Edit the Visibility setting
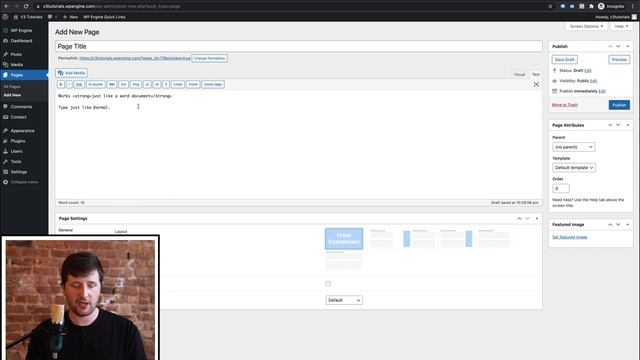Screen dimensions: 640x360 click(593, 81)
